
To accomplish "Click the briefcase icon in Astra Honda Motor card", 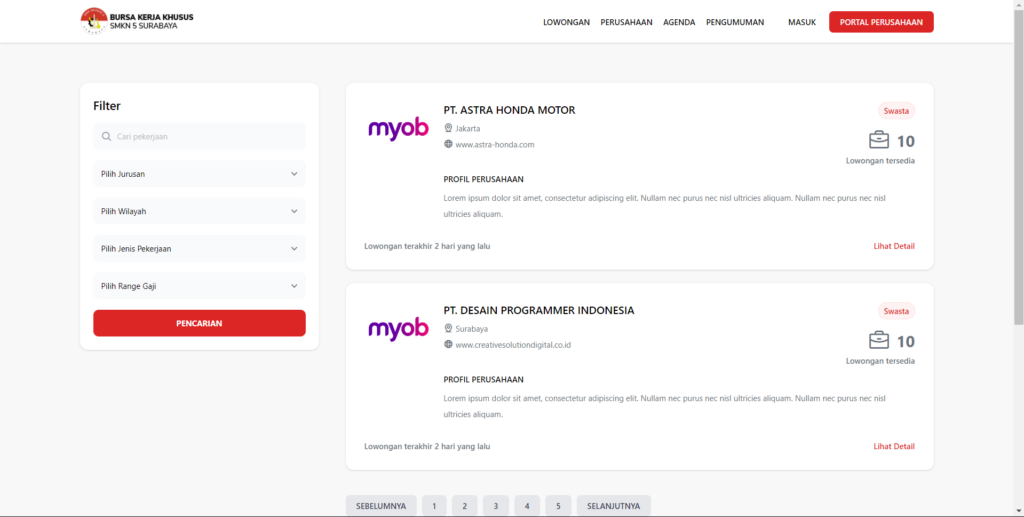I will [879, 140].
